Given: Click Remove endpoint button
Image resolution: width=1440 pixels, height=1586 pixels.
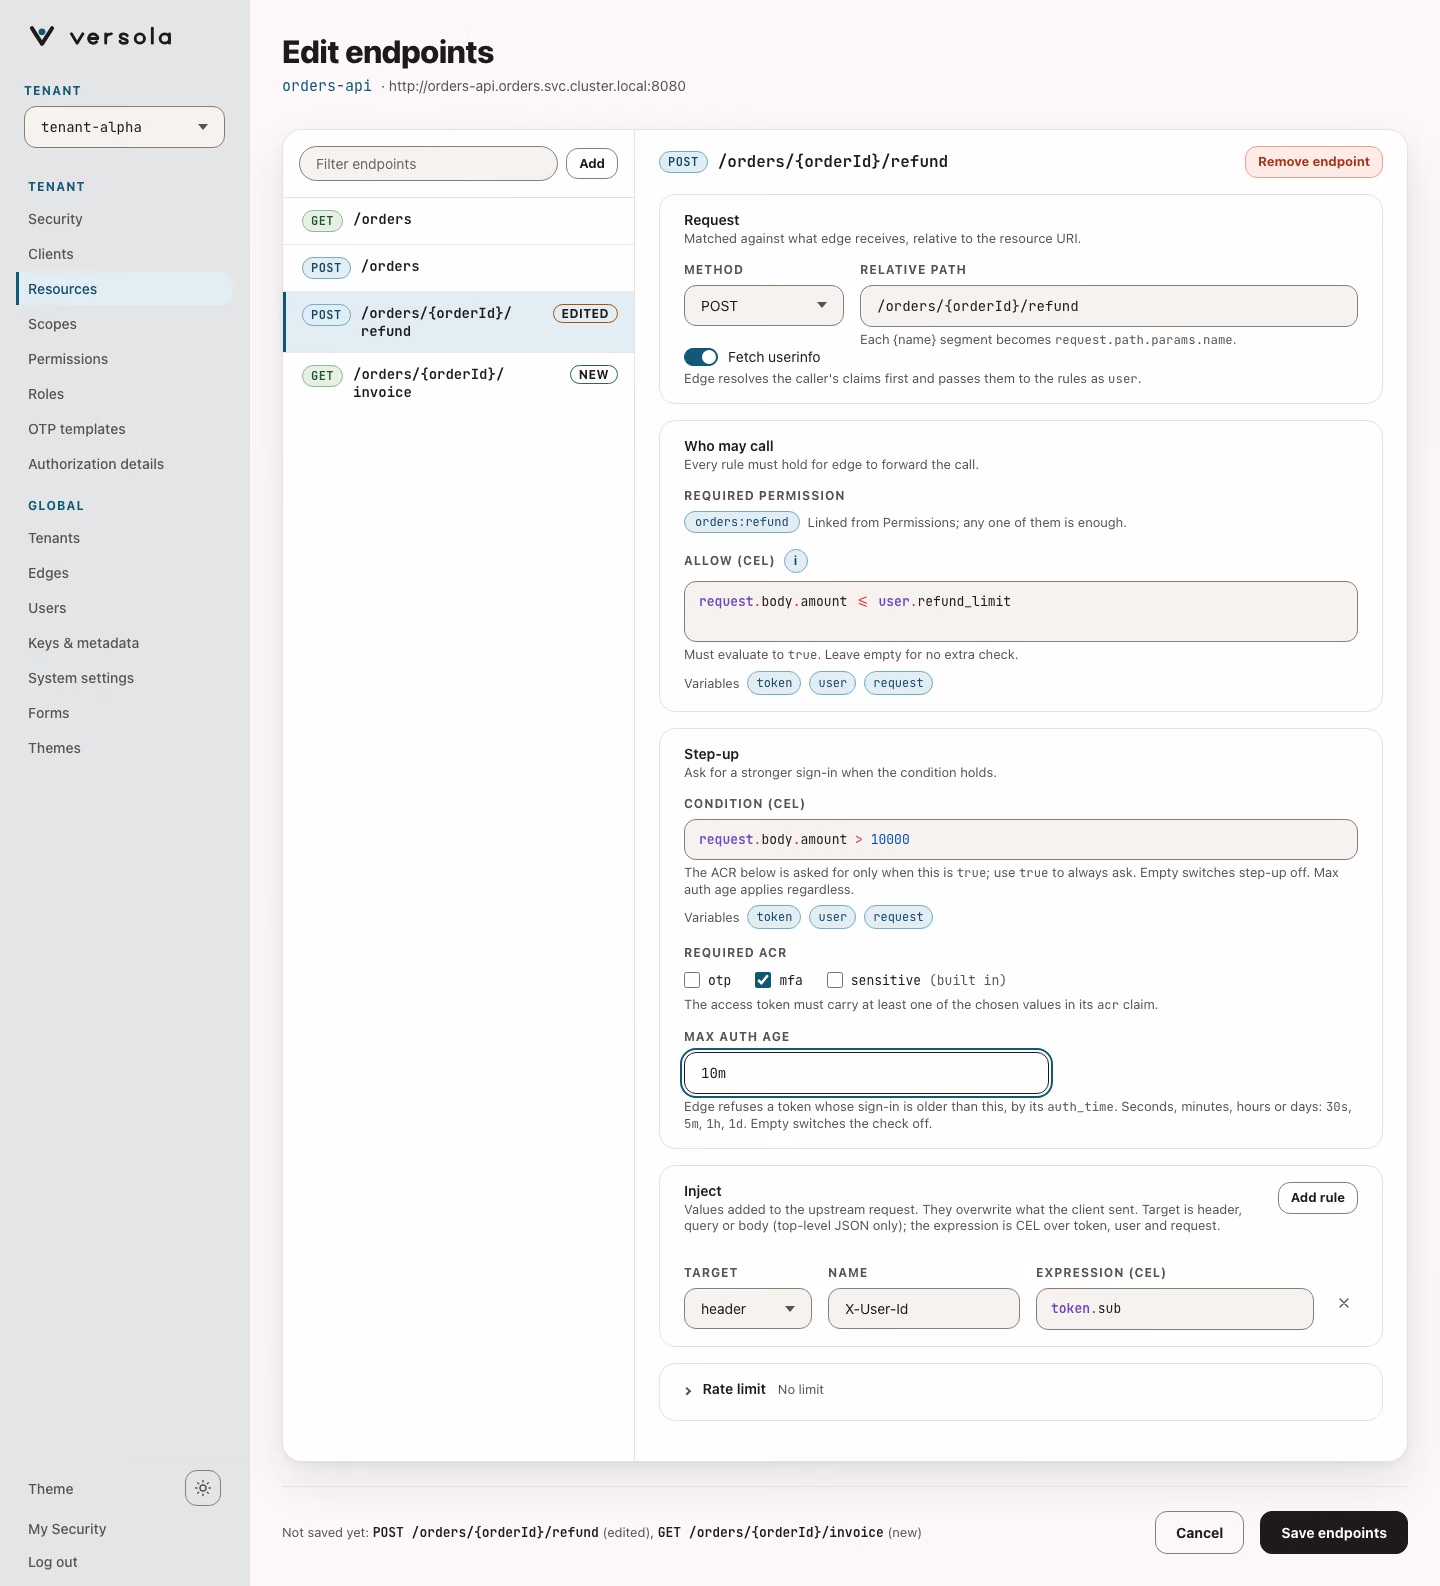Looking at the screenshot, I should click(1313, 162).
